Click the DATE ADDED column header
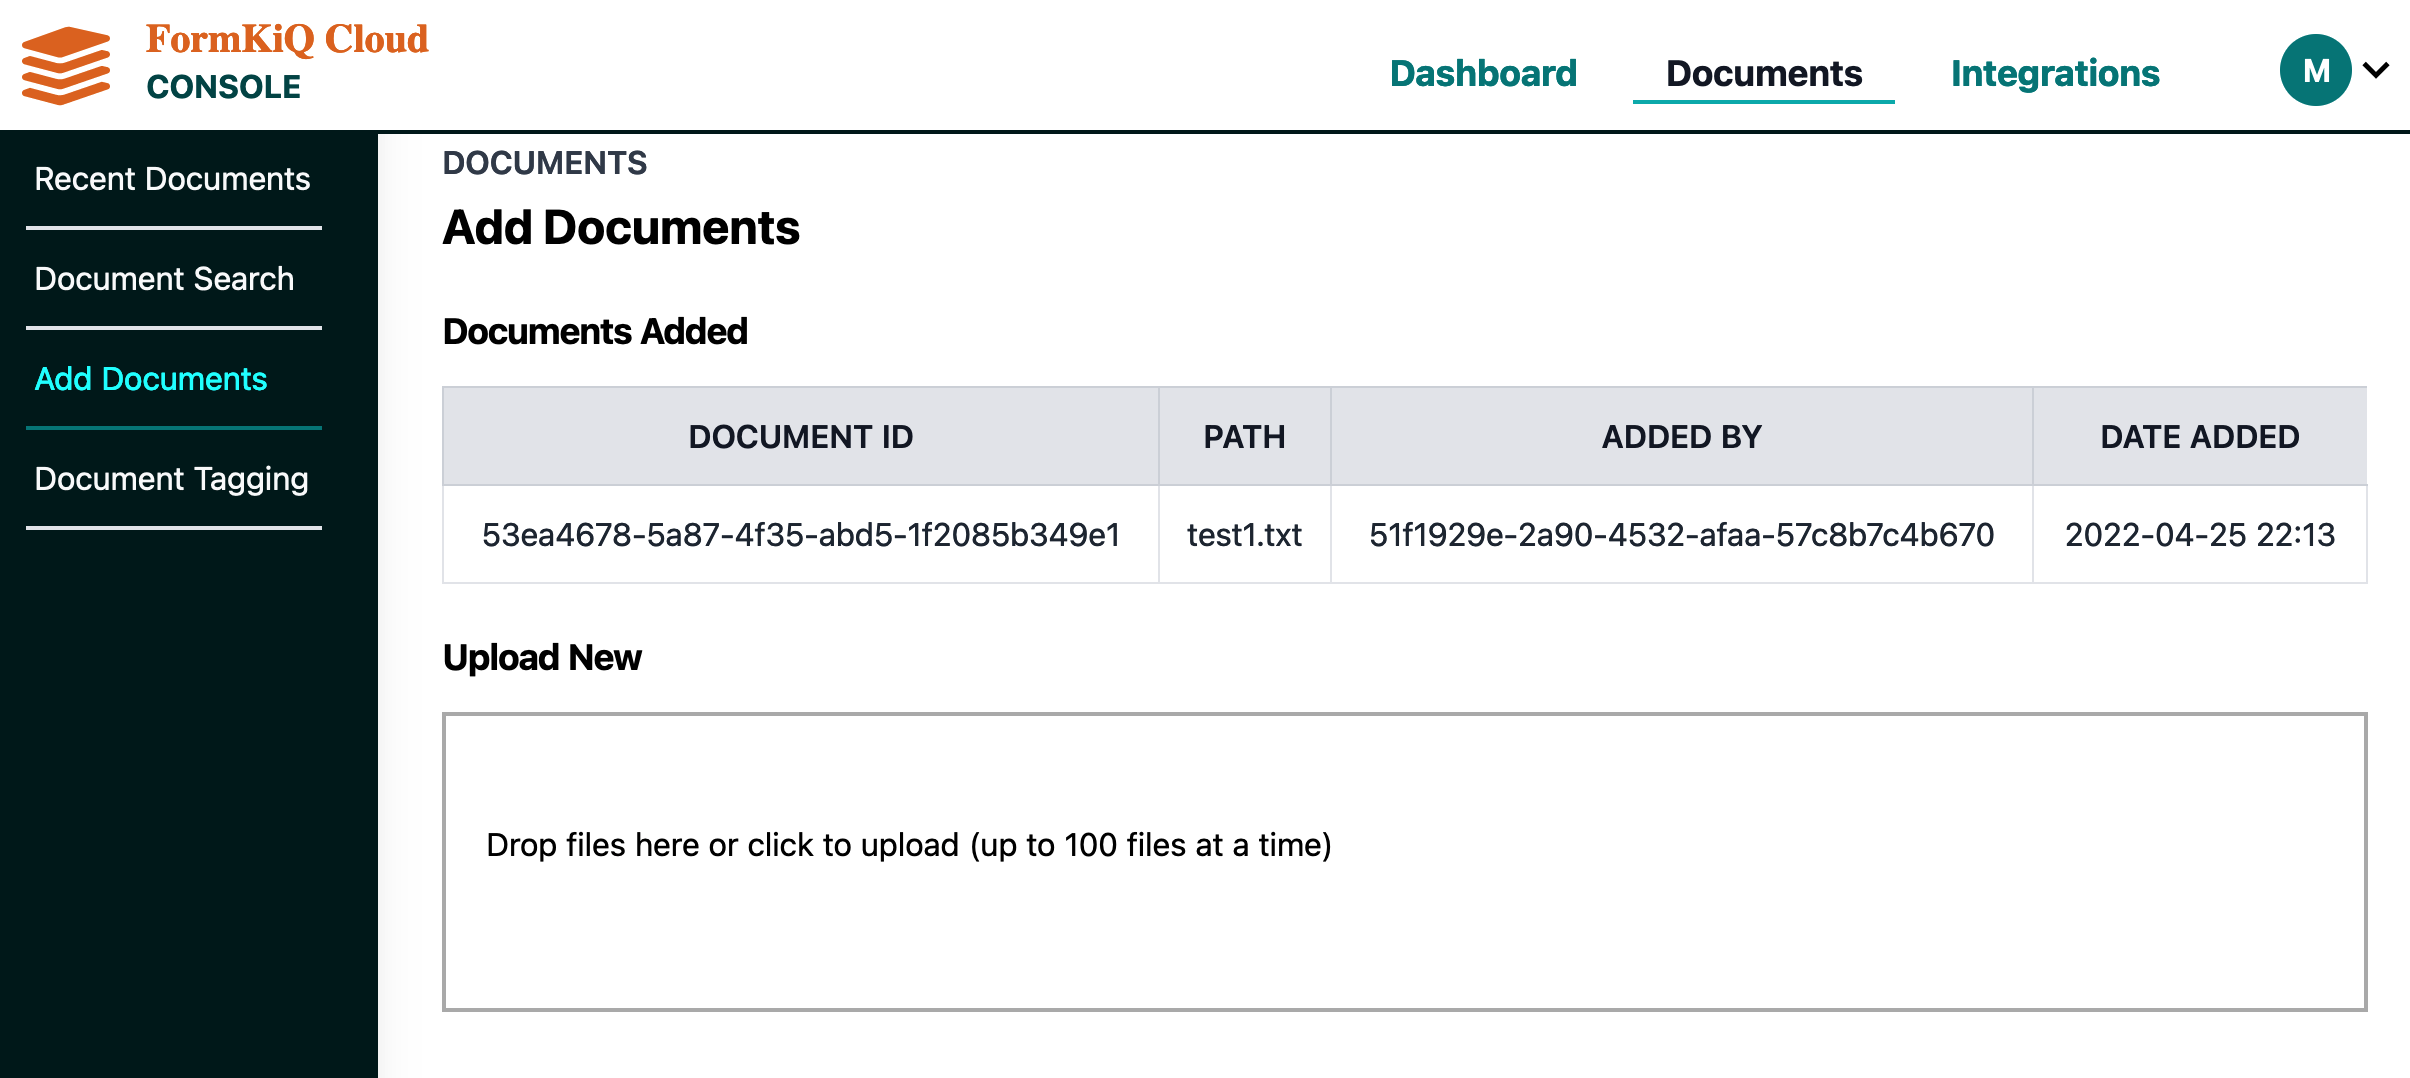Viewport: 2410px width, 1078px height. (2199, 437)
